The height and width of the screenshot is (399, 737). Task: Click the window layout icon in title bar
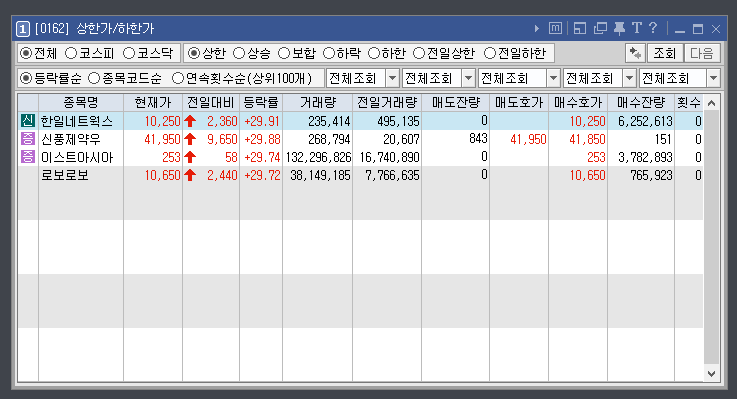pos(580,28)
